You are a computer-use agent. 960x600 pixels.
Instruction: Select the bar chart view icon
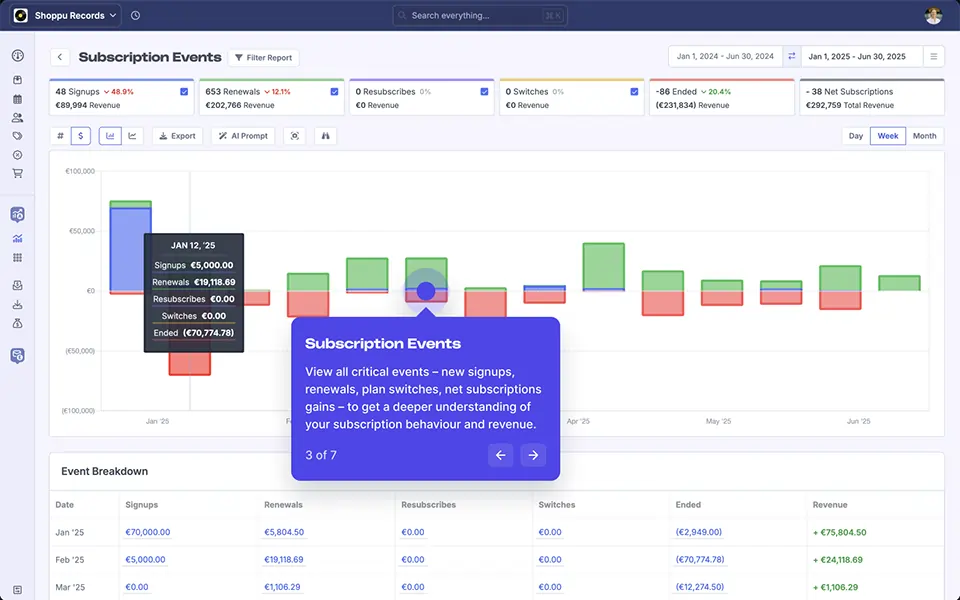point(110,135)
